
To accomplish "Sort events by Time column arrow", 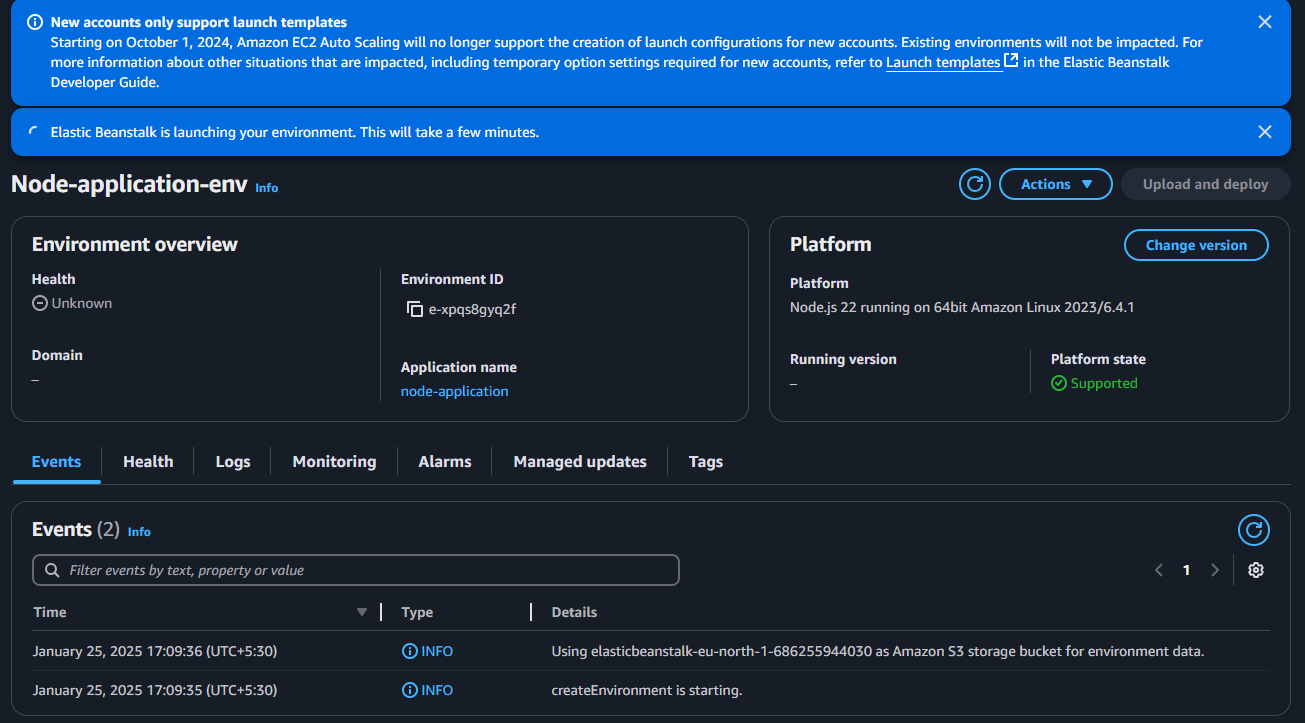I will click(x=362, y=612).
